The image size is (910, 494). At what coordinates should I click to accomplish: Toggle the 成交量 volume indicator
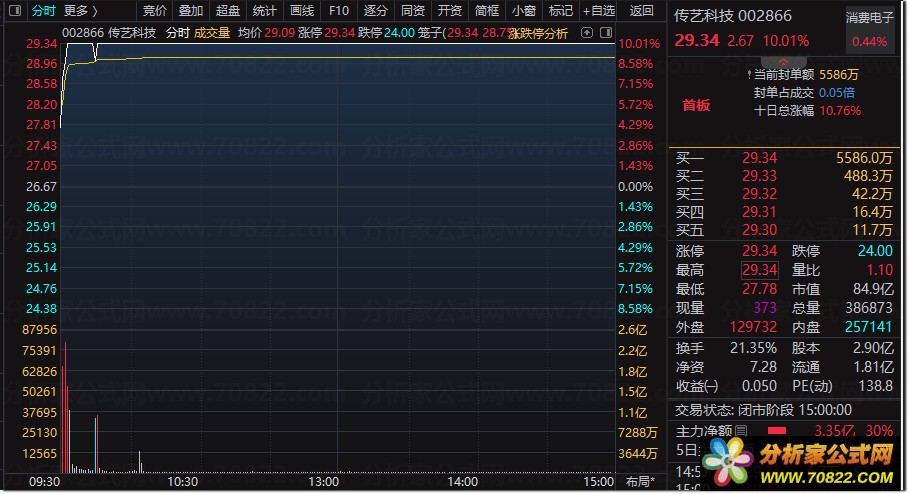coord(212,33)
